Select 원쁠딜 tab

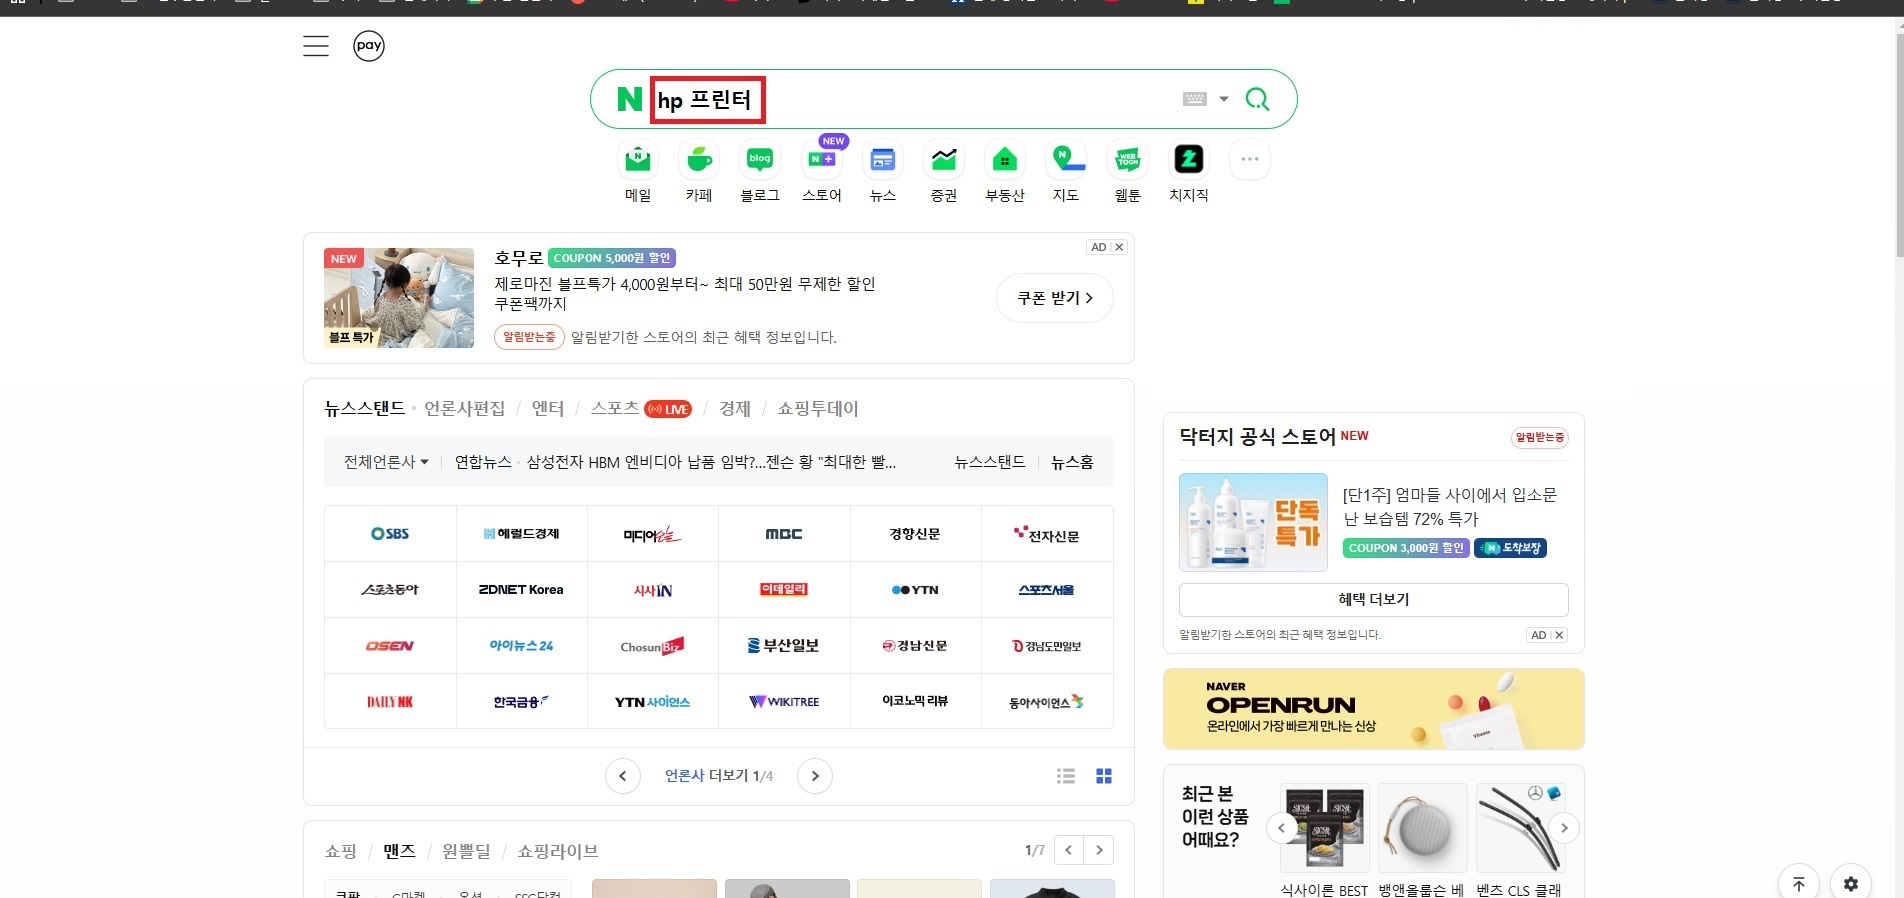point(466,851)
